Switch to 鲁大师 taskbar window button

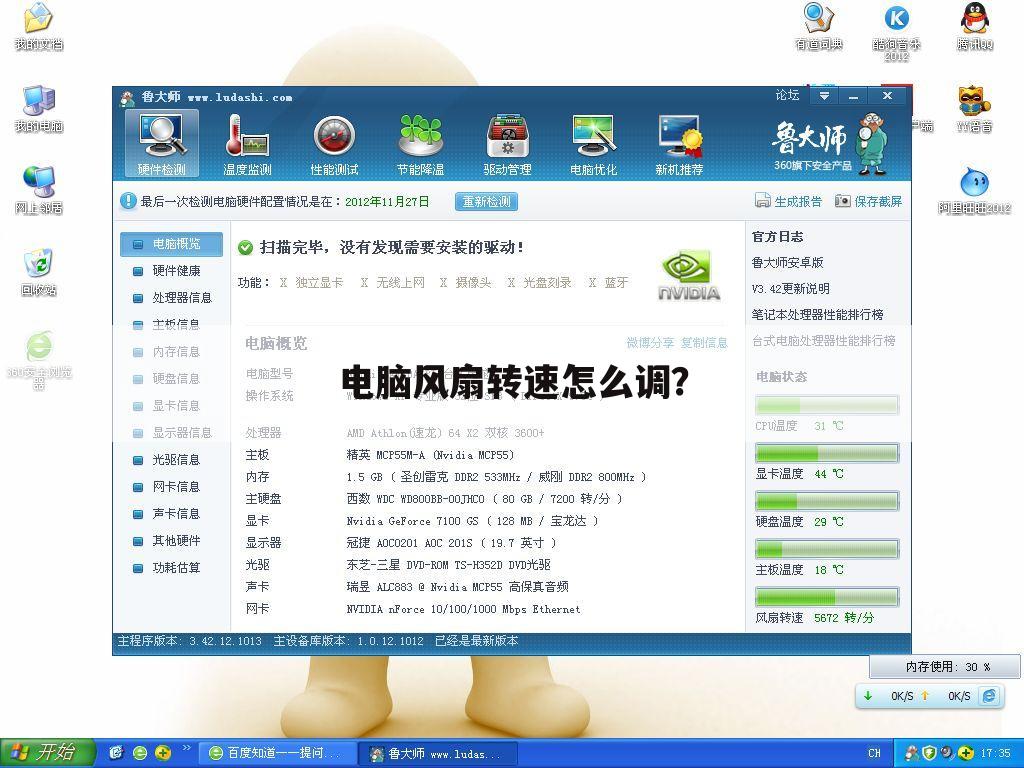[438, 754]
